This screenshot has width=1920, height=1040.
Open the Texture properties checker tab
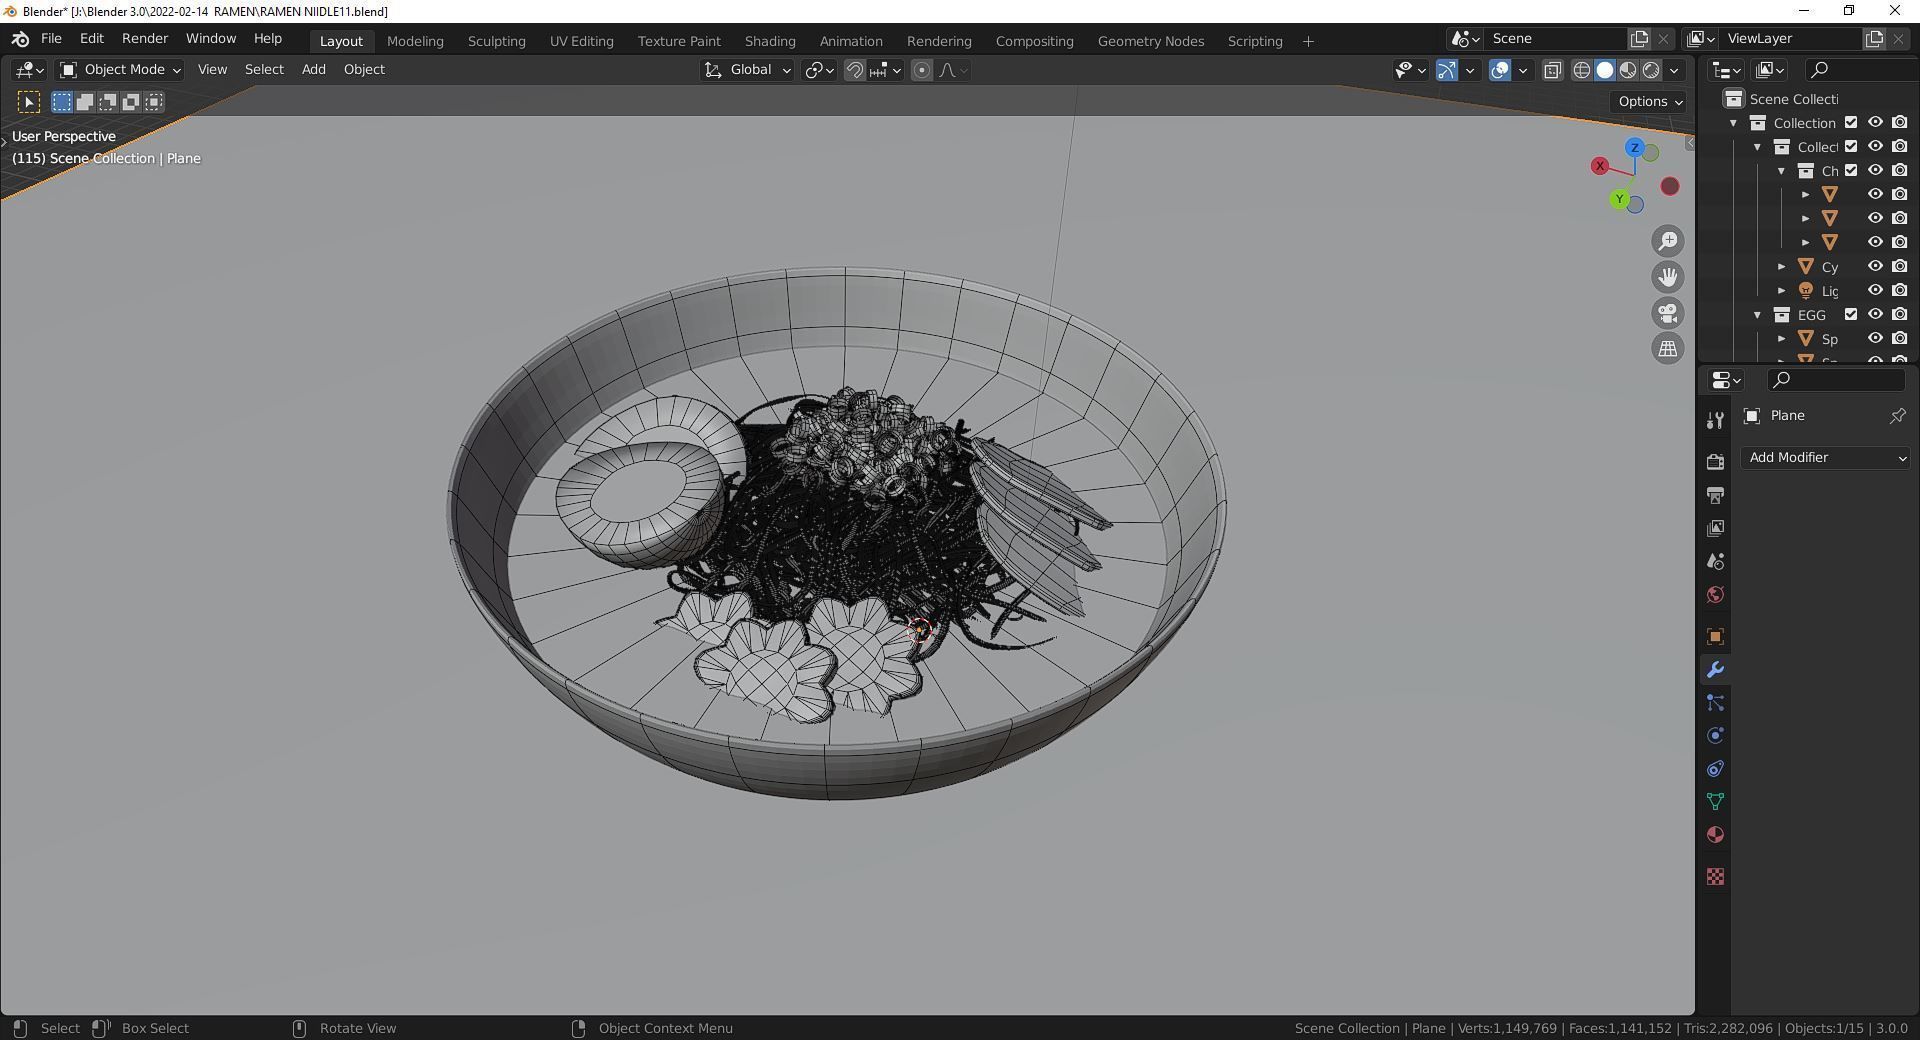click(1715, 876)
